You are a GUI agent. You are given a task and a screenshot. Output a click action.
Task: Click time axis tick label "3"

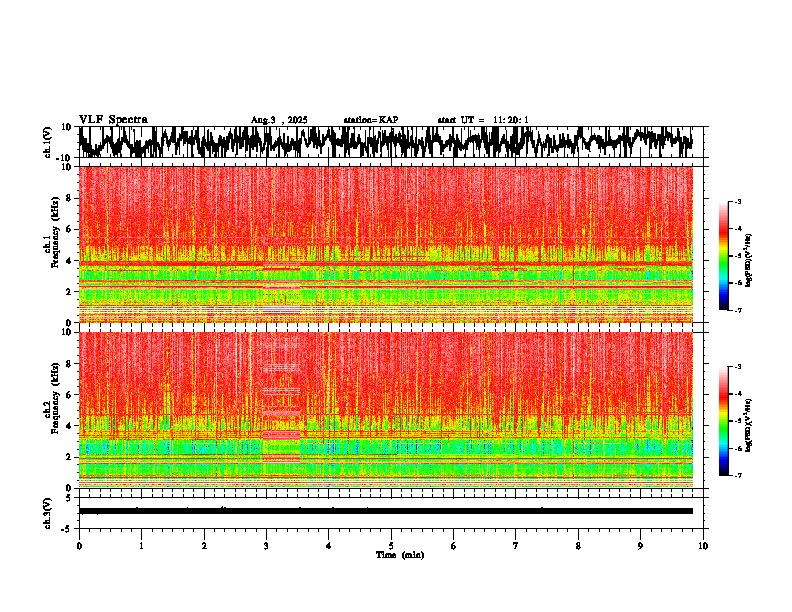click(266, 546)
